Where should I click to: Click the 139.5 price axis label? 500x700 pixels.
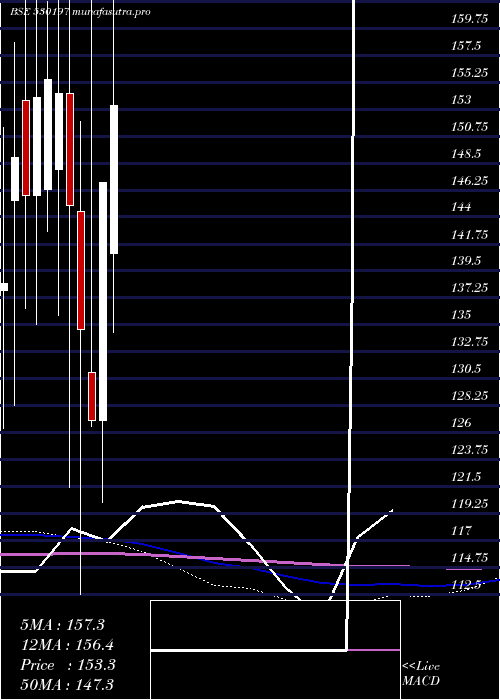466,261
